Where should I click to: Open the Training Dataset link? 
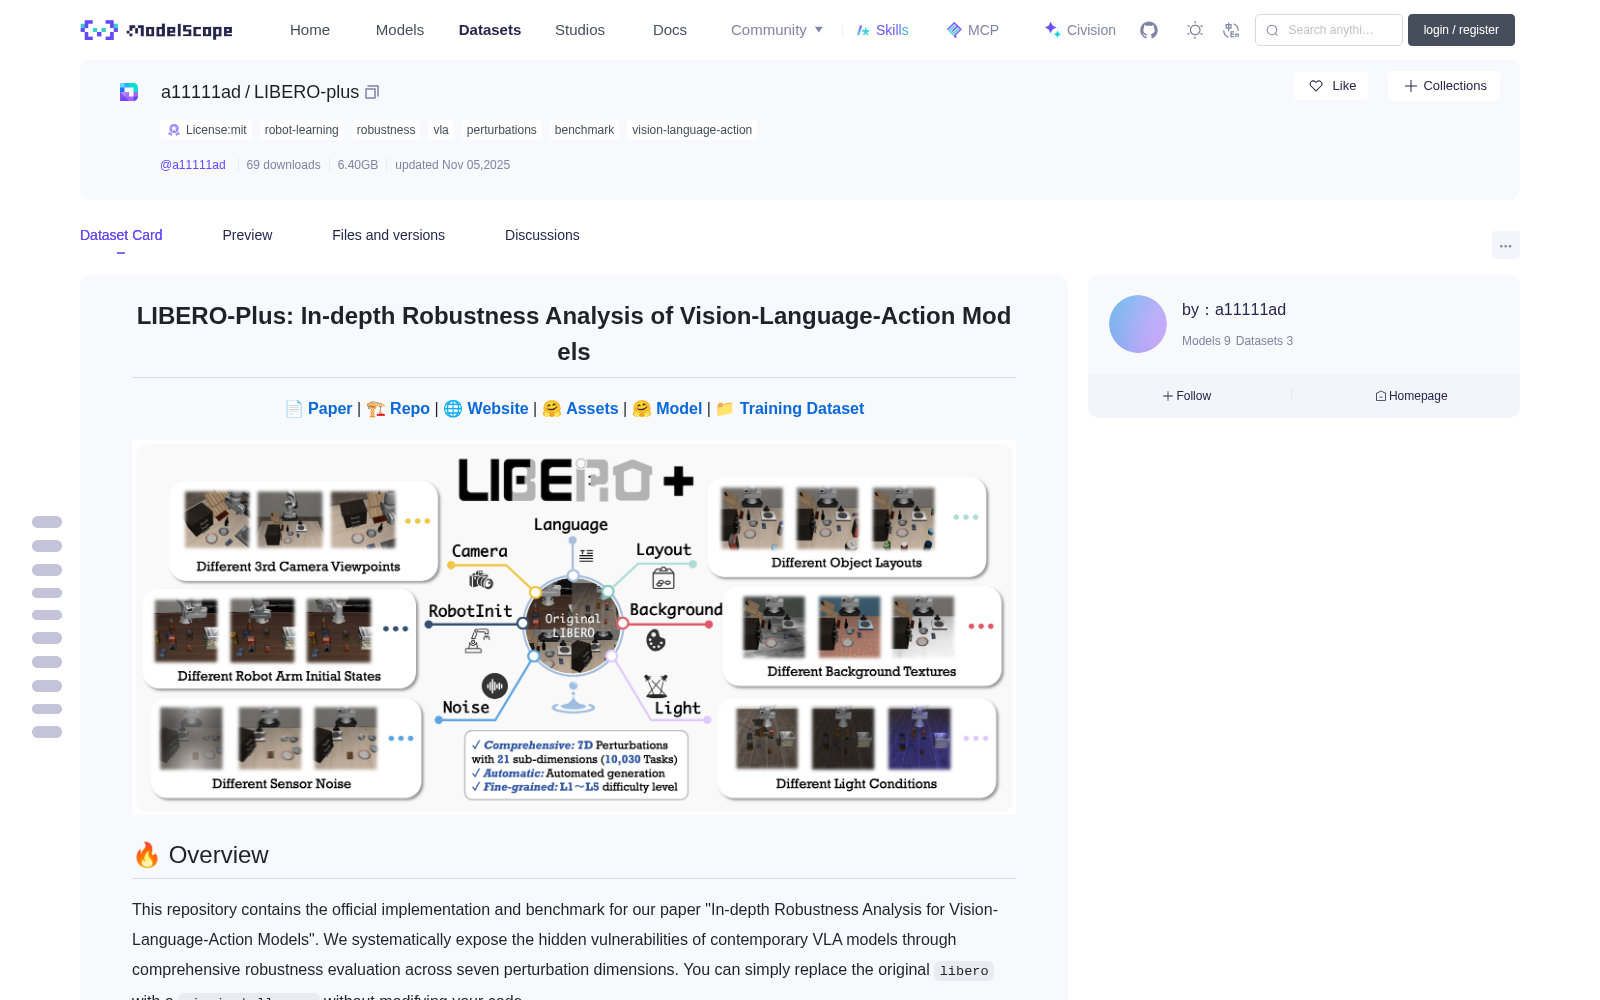click(802, 408)
